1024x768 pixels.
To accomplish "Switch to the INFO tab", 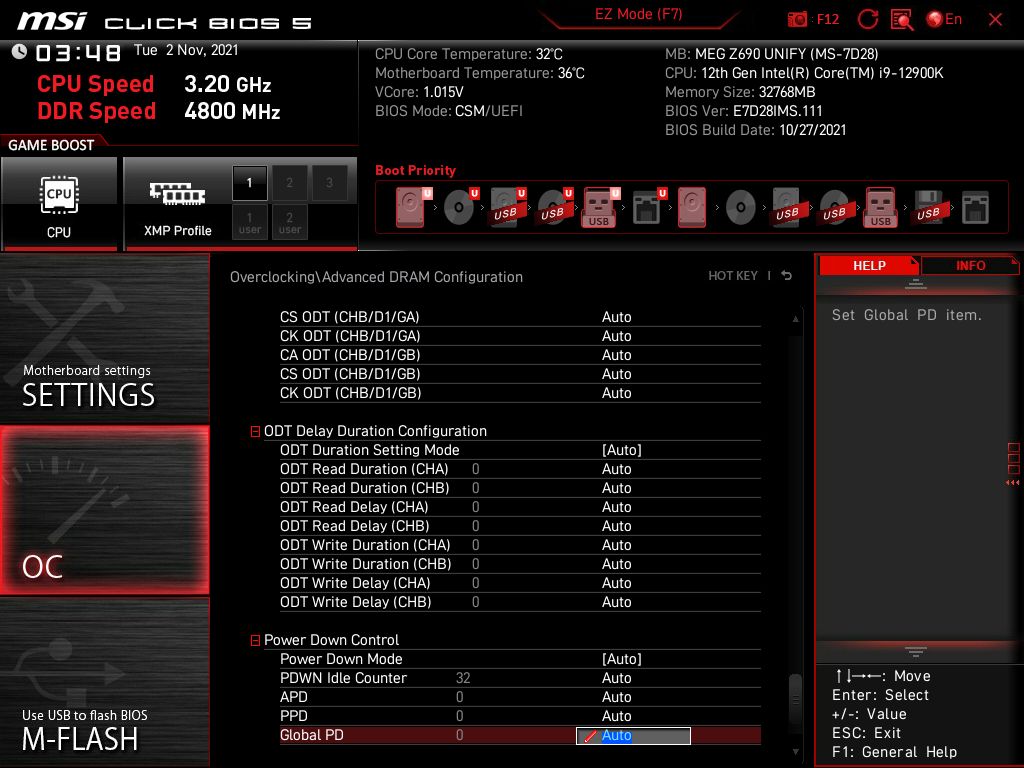I will point(970,266).
